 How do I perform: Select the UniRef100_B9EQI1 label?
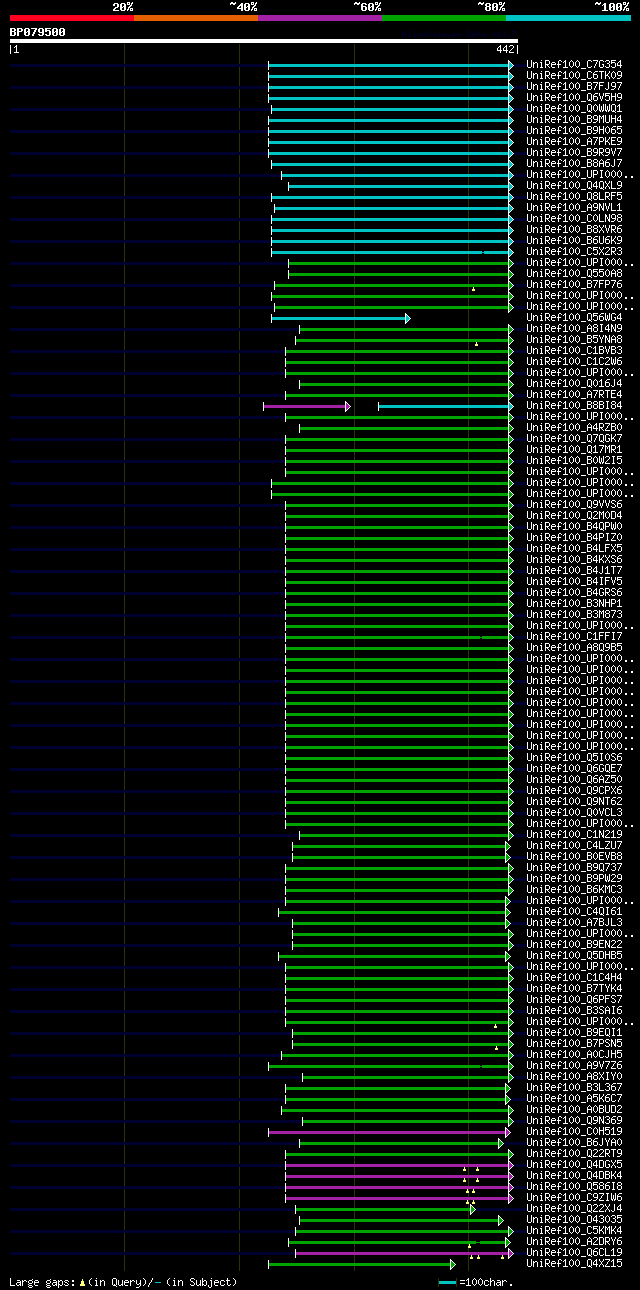tap(574, 1033)
